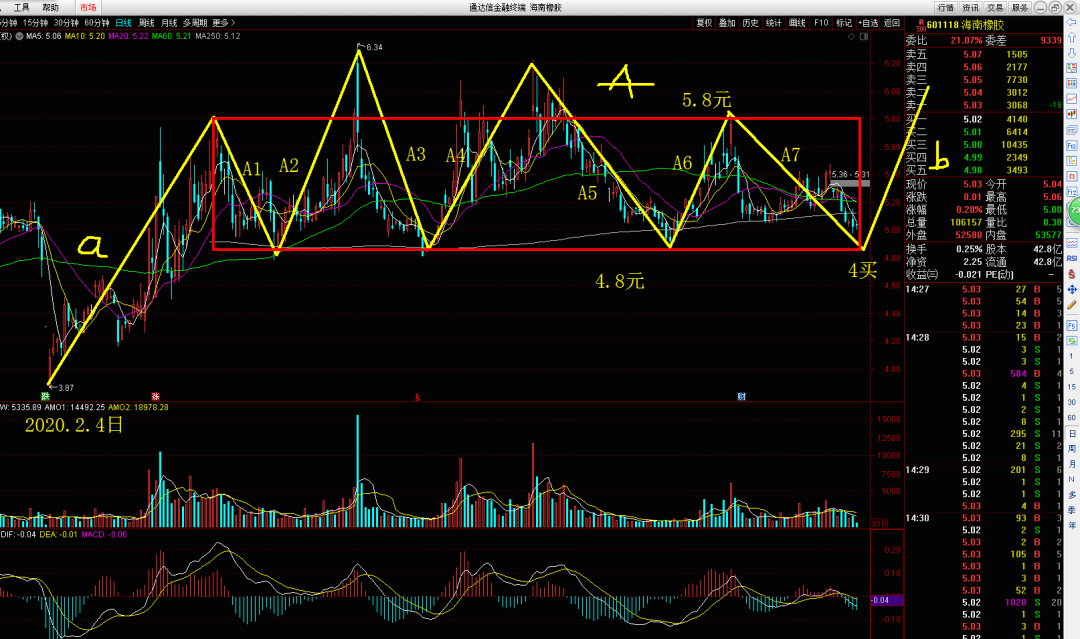Open the line chart sidebar icon
This screenshot has width=1080, height=639.
pos(1072,98)
